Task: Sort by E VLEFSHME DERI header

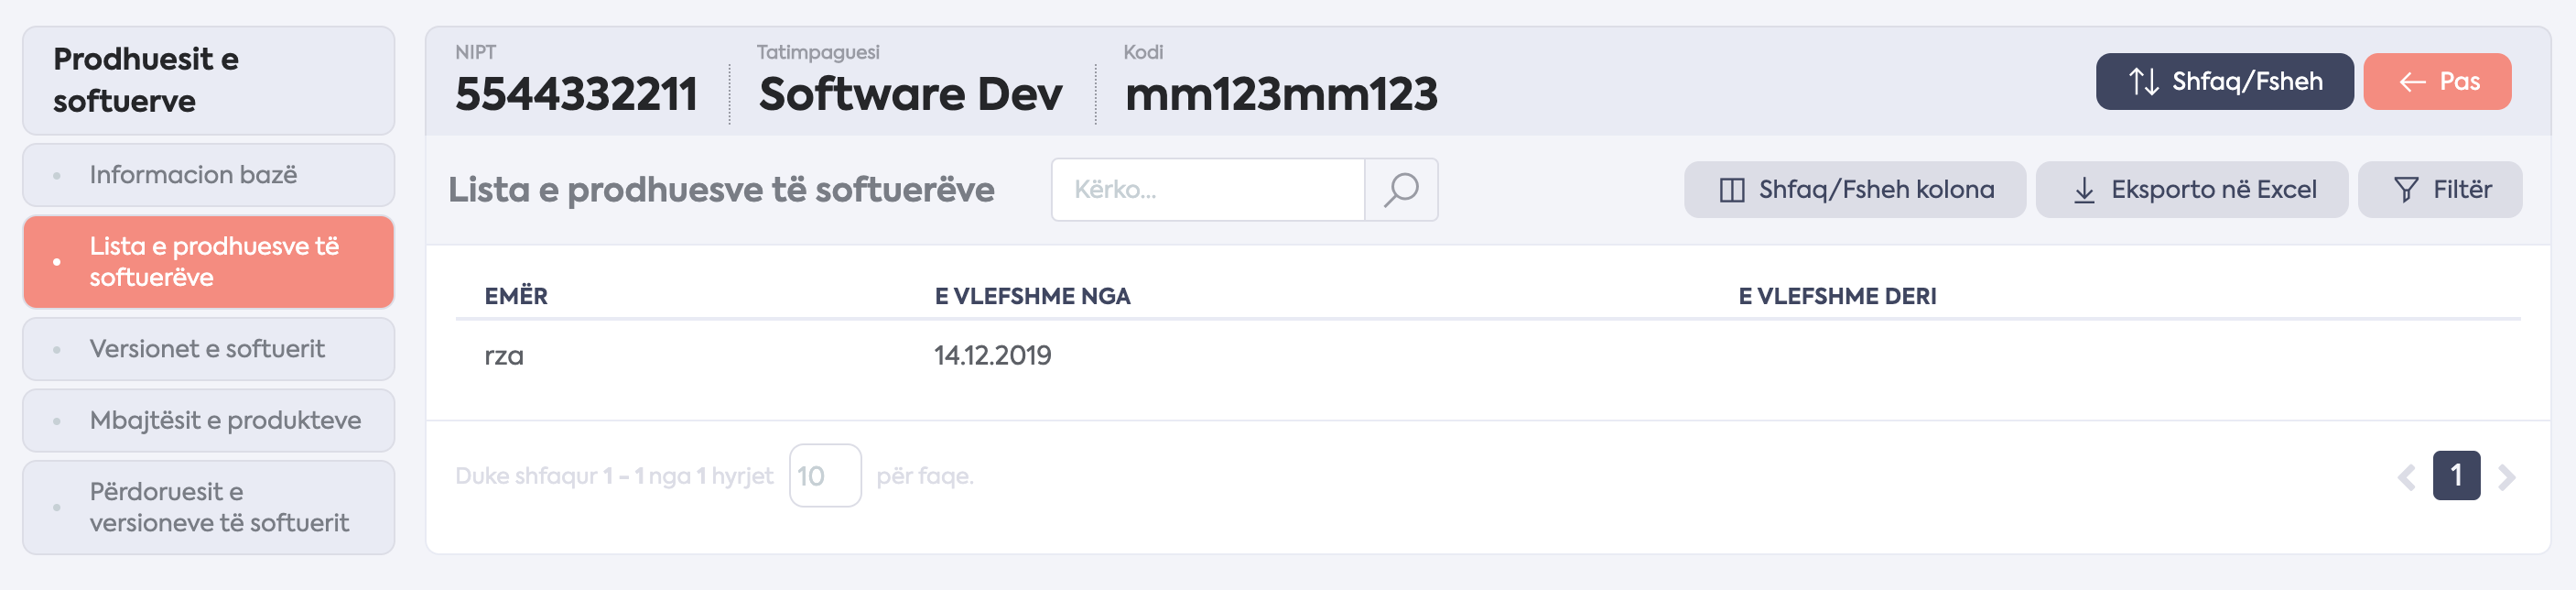Action: (1837, 296)
